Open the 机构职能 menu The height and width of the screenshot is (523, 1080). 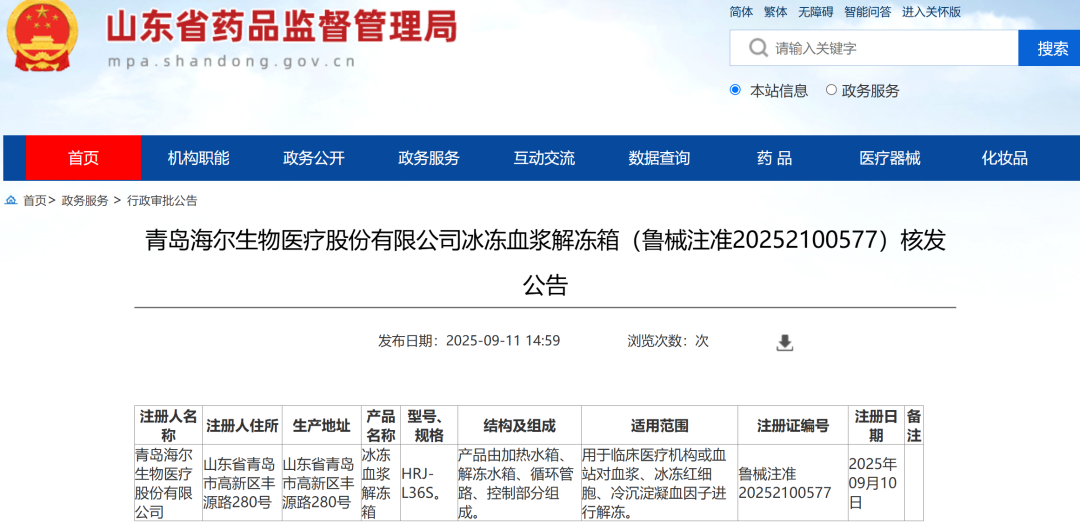click(198, 158)
